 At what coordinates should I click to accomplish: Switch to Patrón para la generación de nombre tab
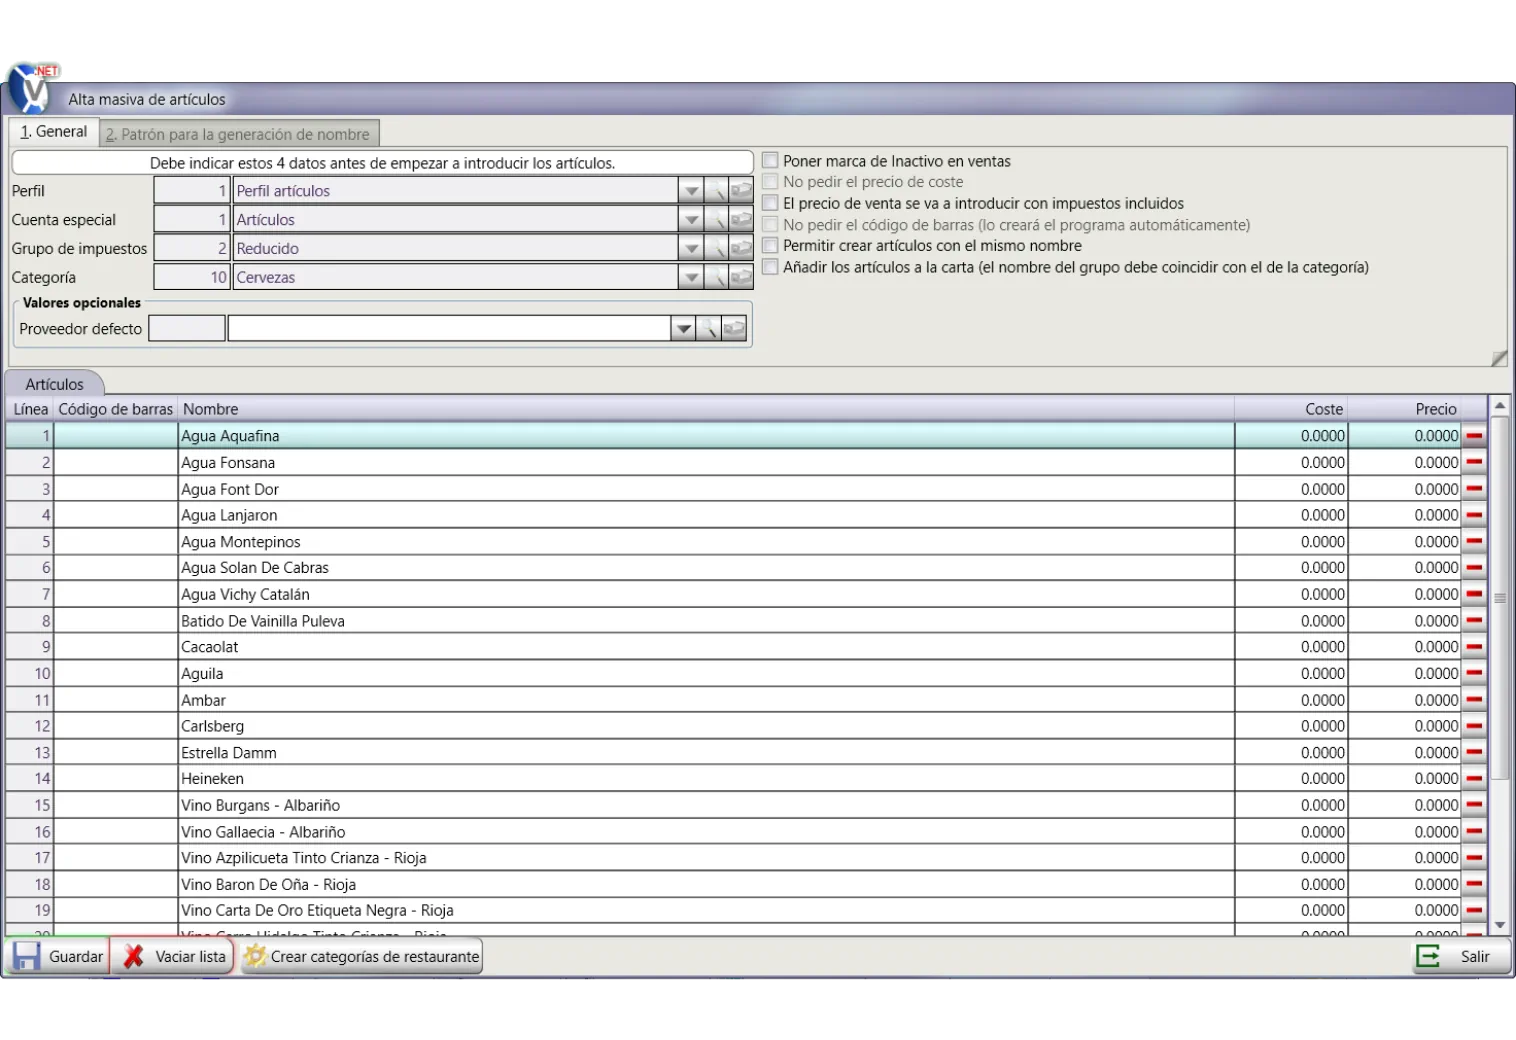point(238,134)
